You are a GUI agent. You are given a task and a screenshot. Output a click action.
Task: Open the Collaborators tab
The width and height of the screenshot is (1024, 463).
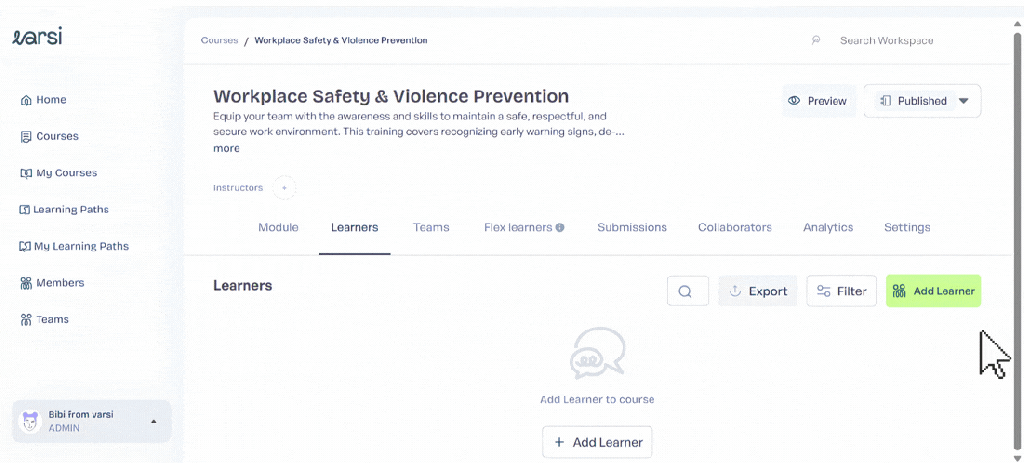click(x=735, y=227)
